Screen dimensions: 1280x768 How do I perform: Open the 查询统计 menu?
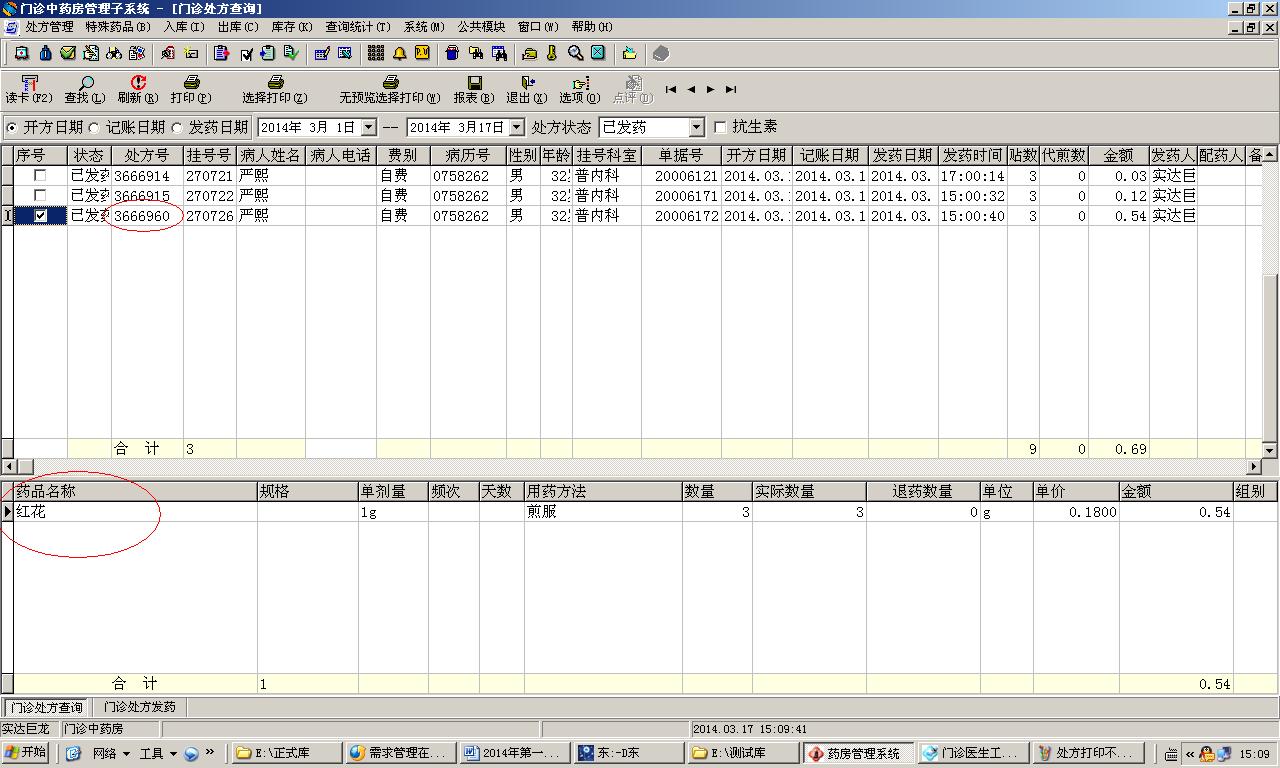(356, 27)
